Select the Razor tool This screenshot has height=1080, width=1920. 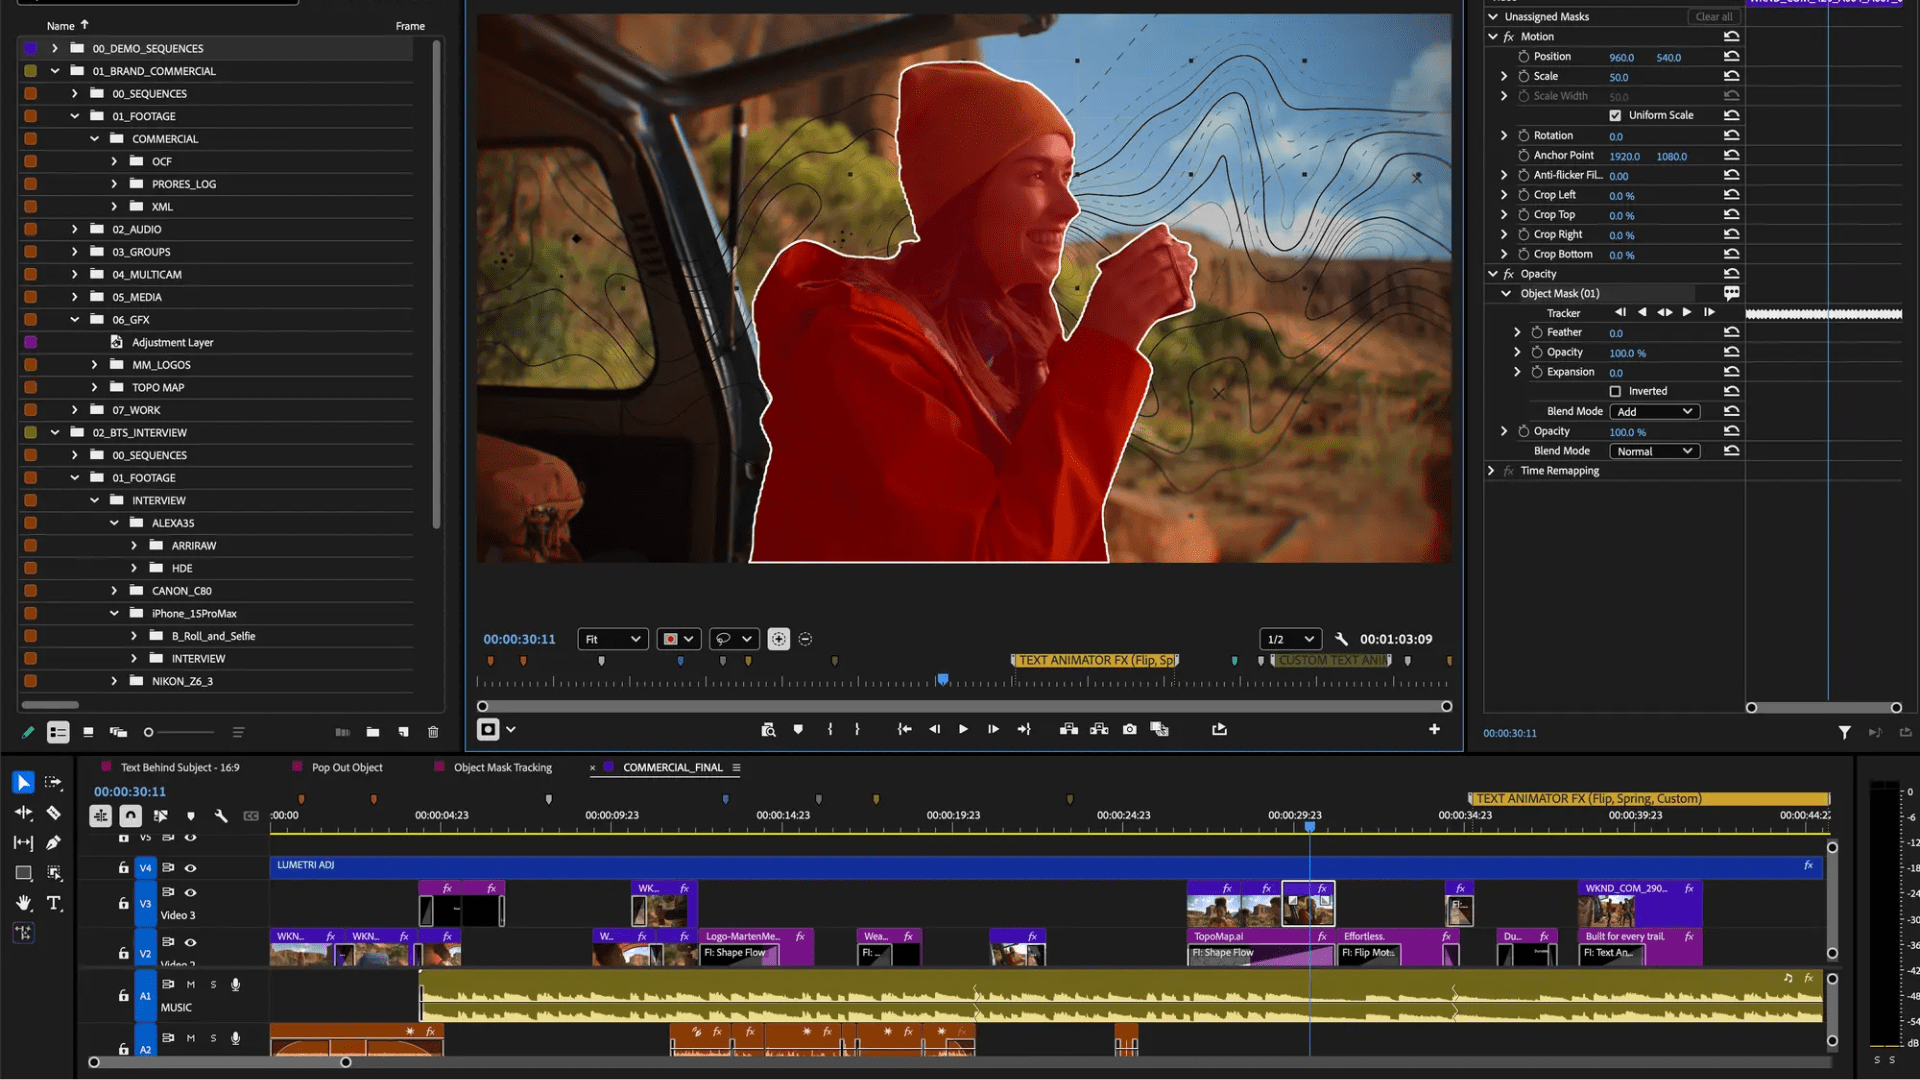pyautogui.click(x=54, y=813)
